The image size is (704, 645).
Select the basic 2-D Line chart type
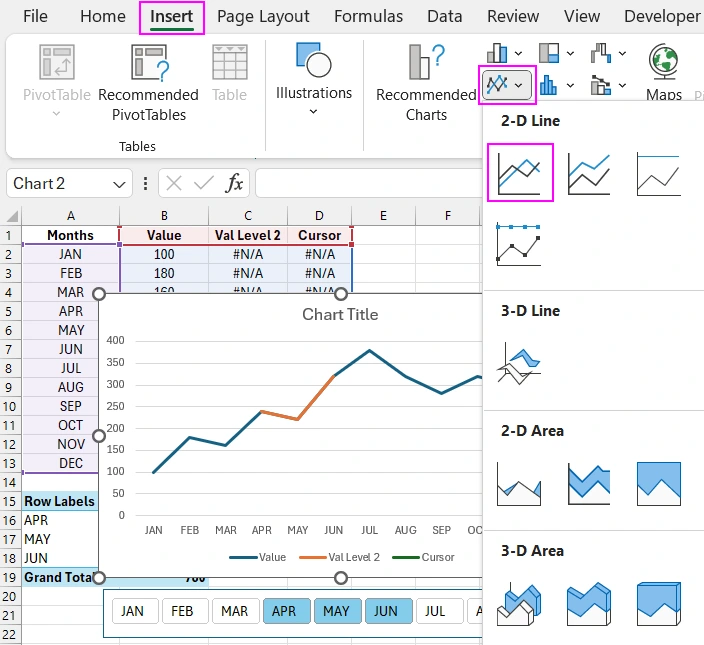519,172
